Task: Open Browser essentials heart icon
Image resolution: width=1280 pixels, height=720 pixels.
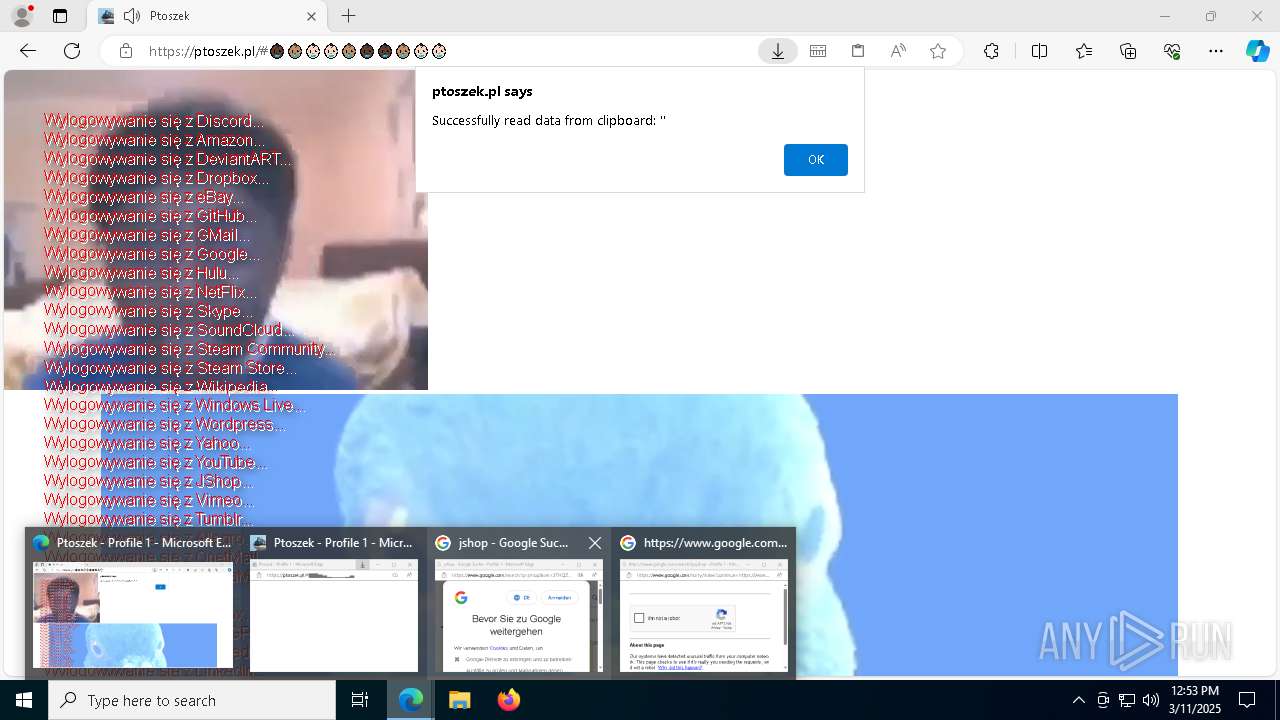Action: point(1172,51)
